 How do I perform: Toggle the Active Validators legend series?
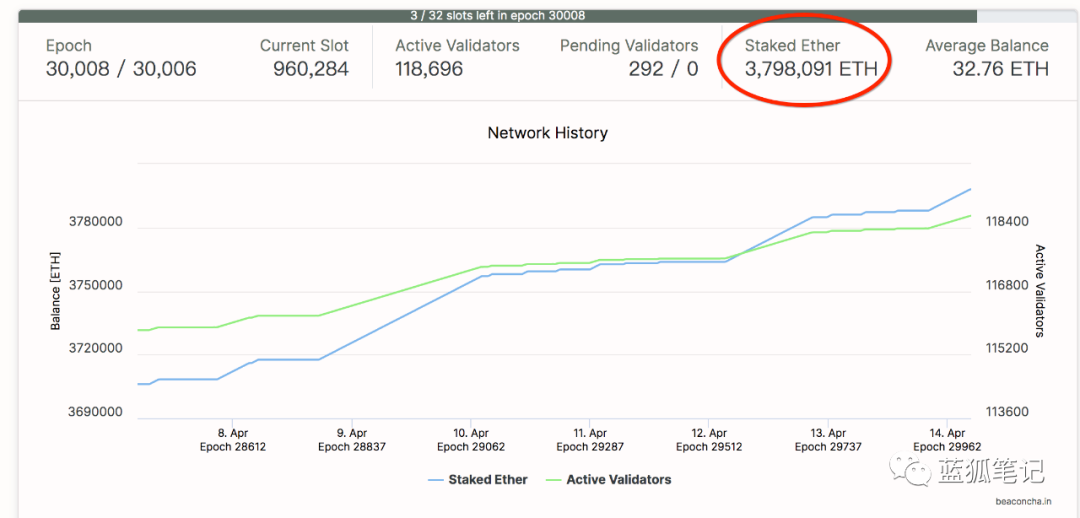pyautogui.click(x=618, y=480)
